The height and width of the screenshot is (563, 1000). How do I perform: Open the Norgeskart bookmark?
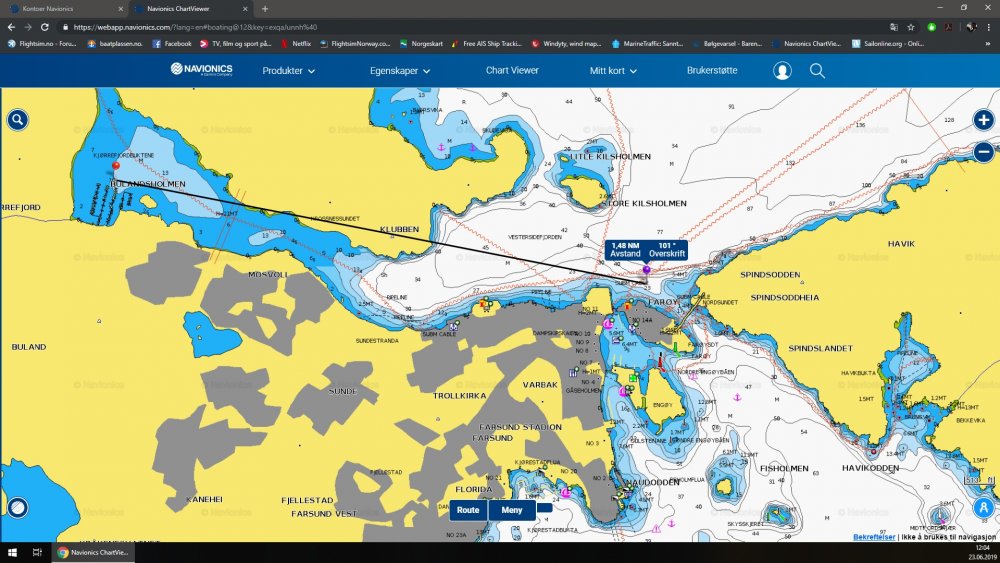click(421, 44)
